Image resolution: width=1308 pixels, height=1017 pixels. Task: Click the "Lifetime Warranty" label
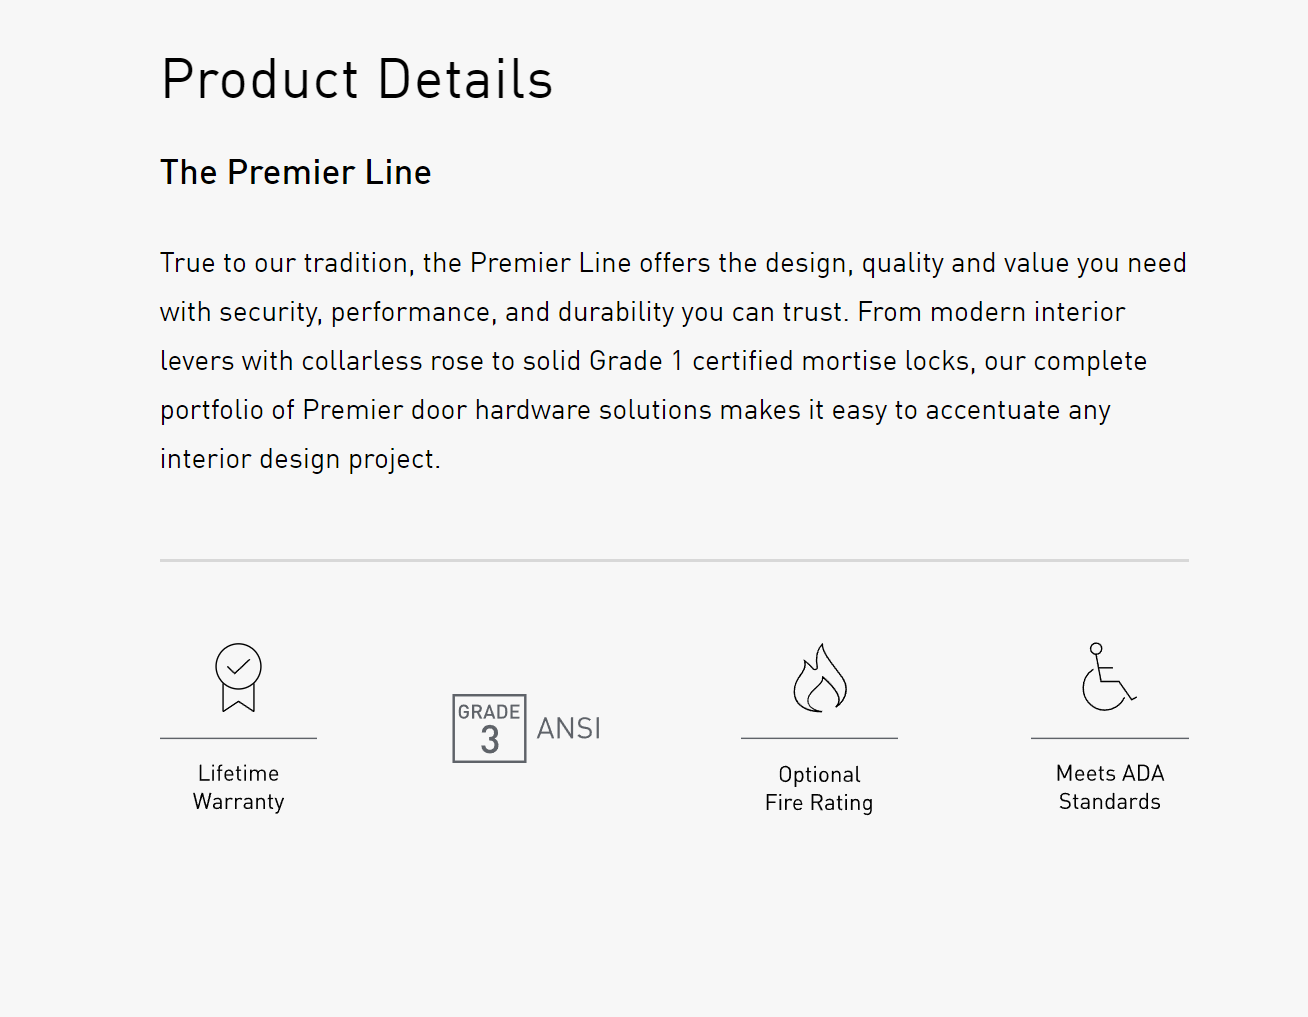point(238,787)
